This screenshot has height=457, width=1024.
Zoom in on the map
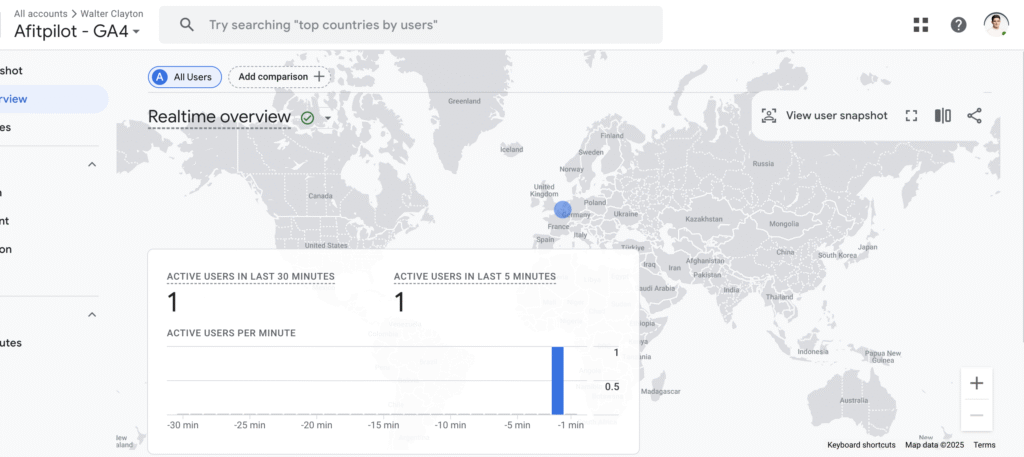pos(976,383)
